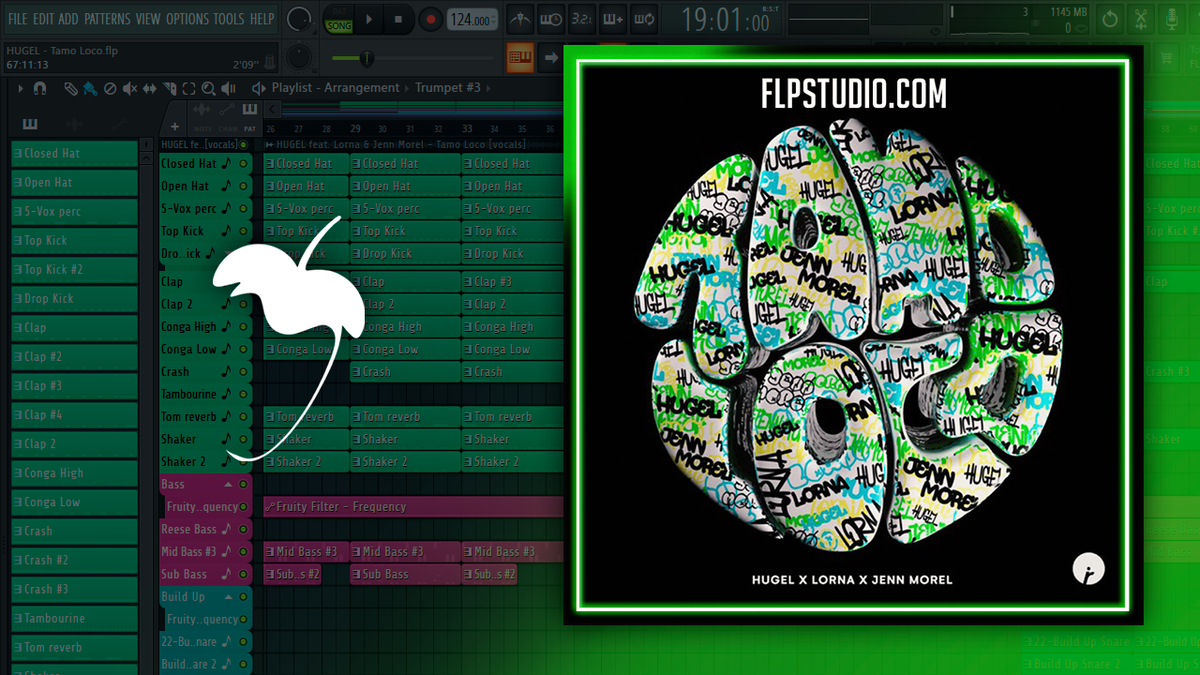The height and width of the screenshot is (675, 1200).
Task: Open the Playlist Arrangement dropdown arrow
Action: click(407, 88)
